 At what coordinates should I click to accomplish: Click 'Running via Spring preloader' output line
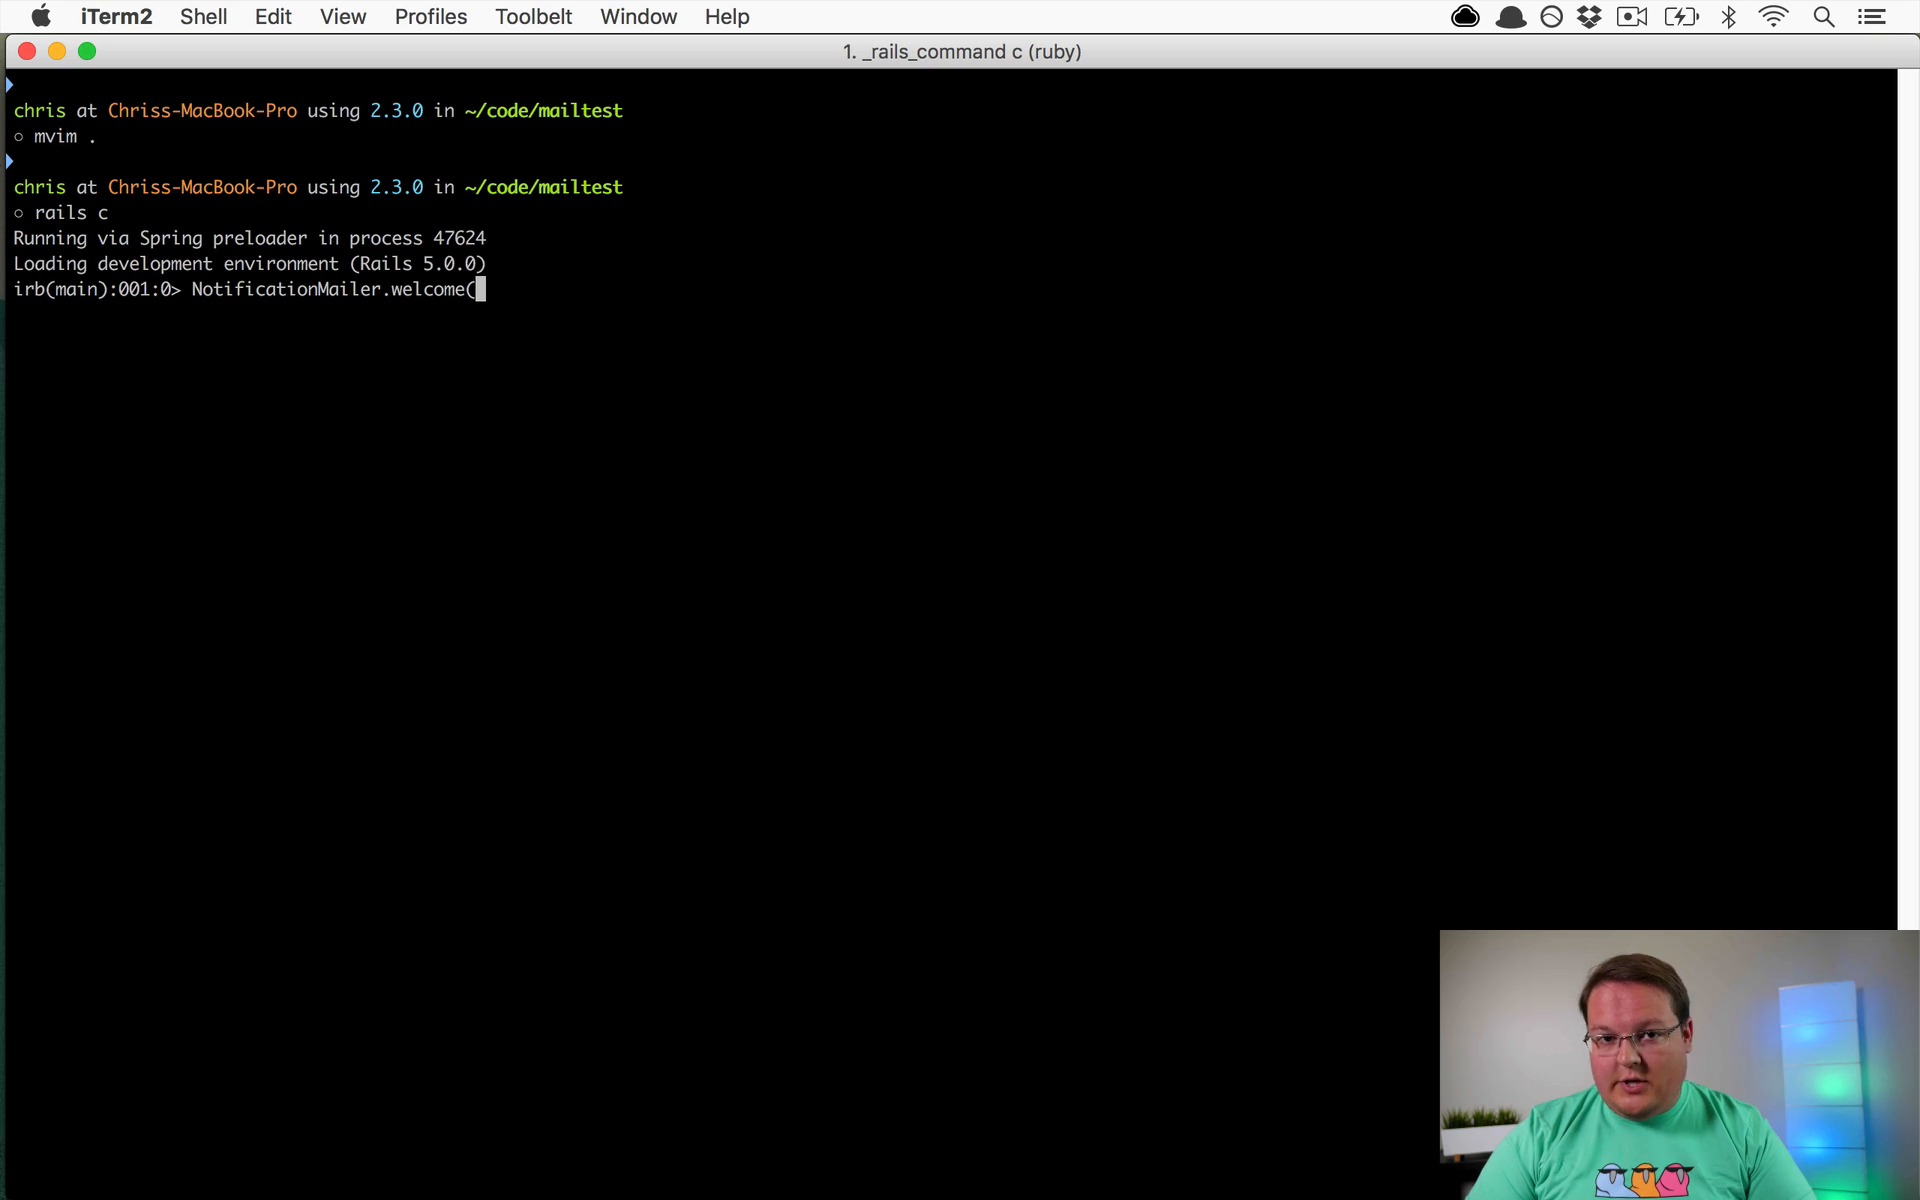click(x=249, y=238)
